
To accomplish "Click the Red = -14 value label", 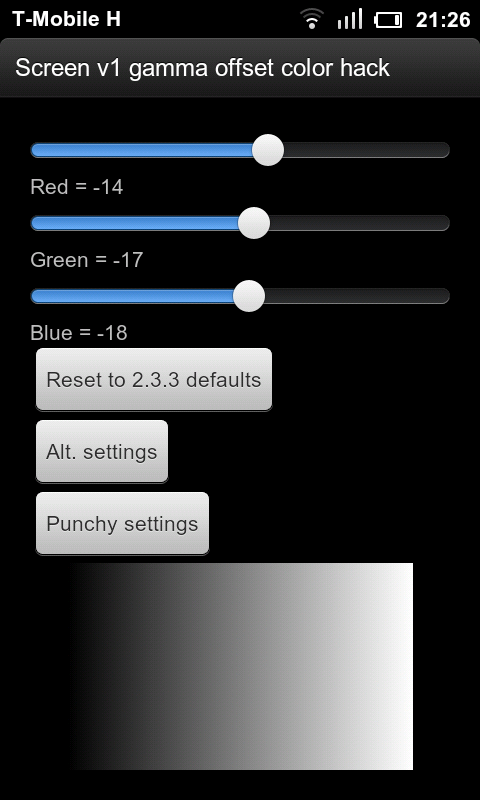I will click(x=77, y=187).
